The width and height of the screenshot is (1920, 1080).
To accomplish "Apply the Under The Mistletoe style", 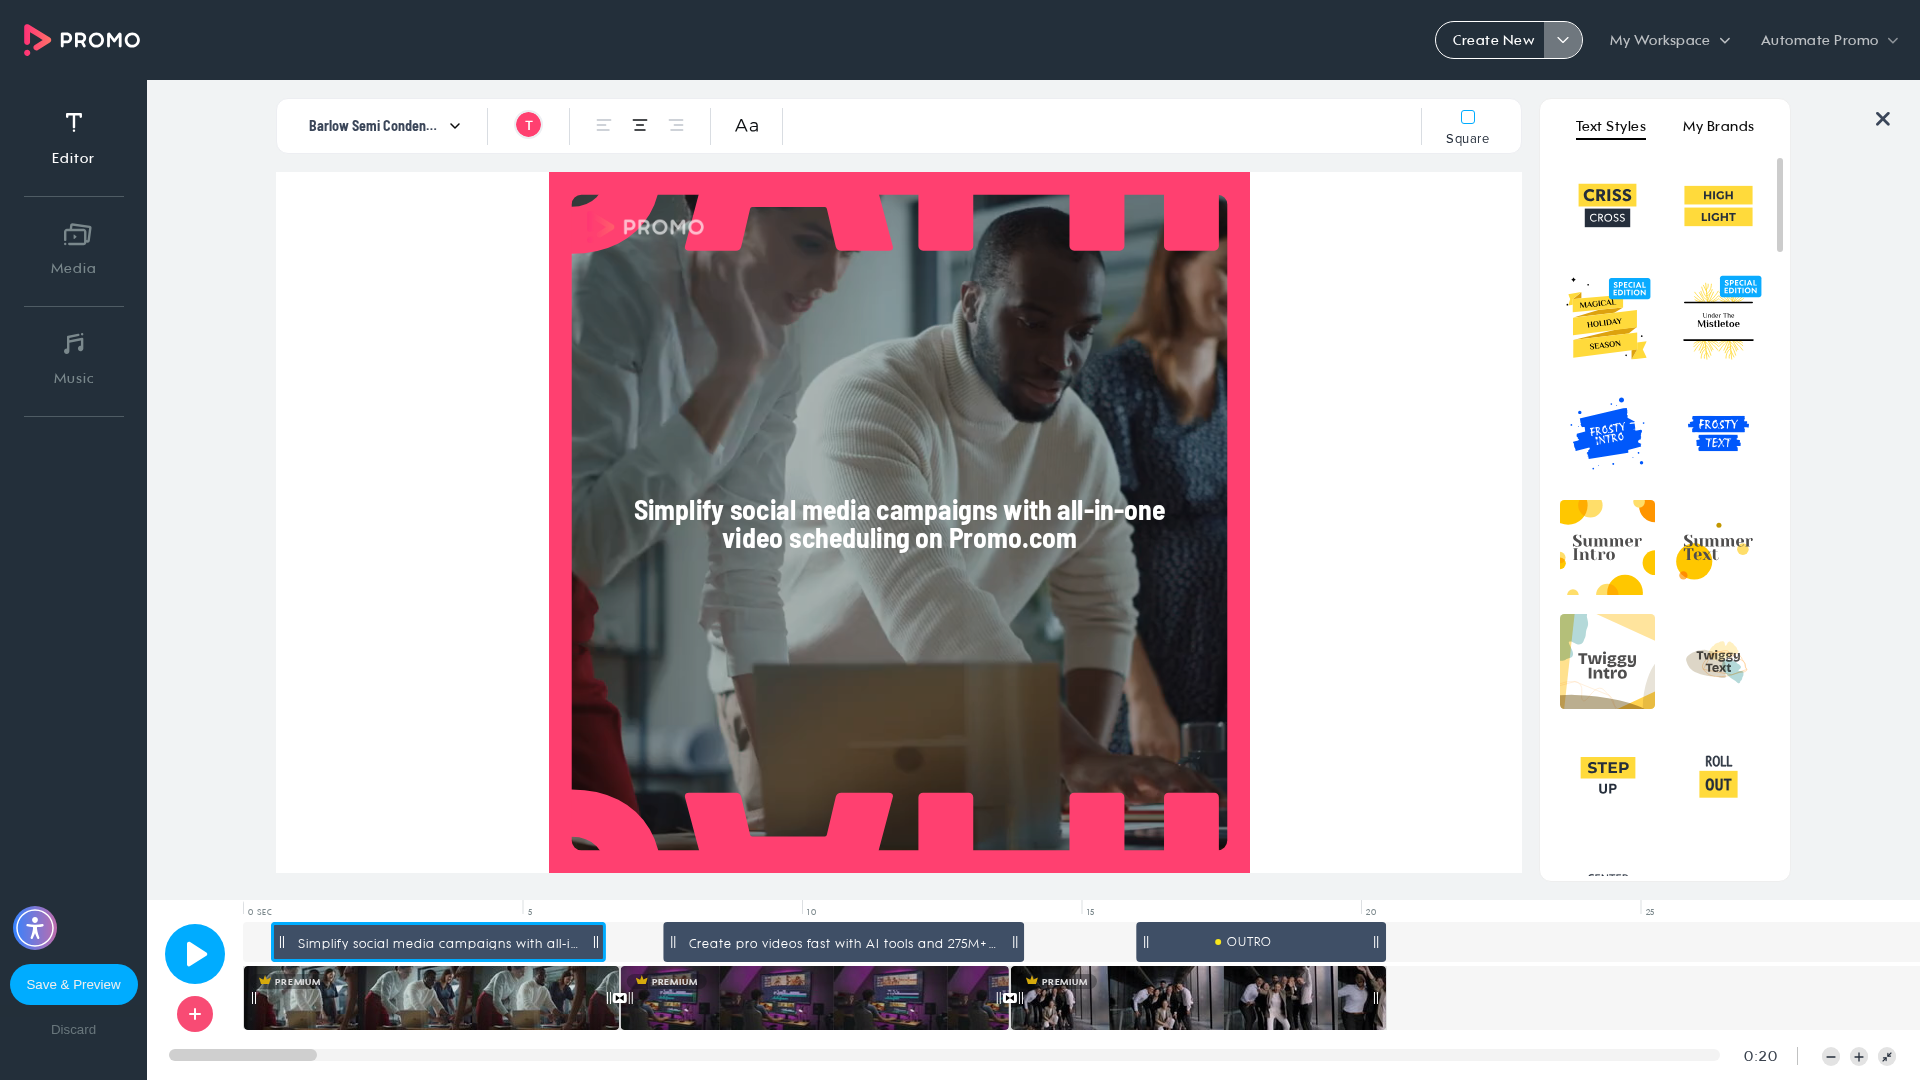I will [x=1718, y=319].
